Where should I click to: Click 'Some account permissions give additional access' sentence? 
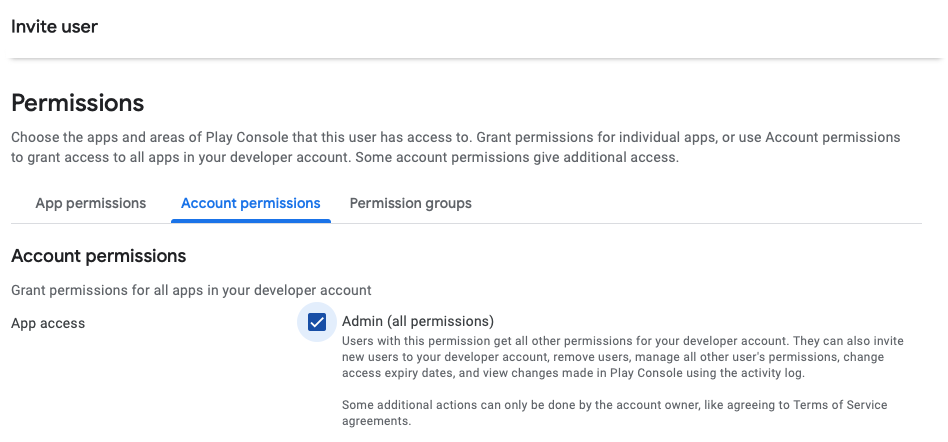point(513,157)
